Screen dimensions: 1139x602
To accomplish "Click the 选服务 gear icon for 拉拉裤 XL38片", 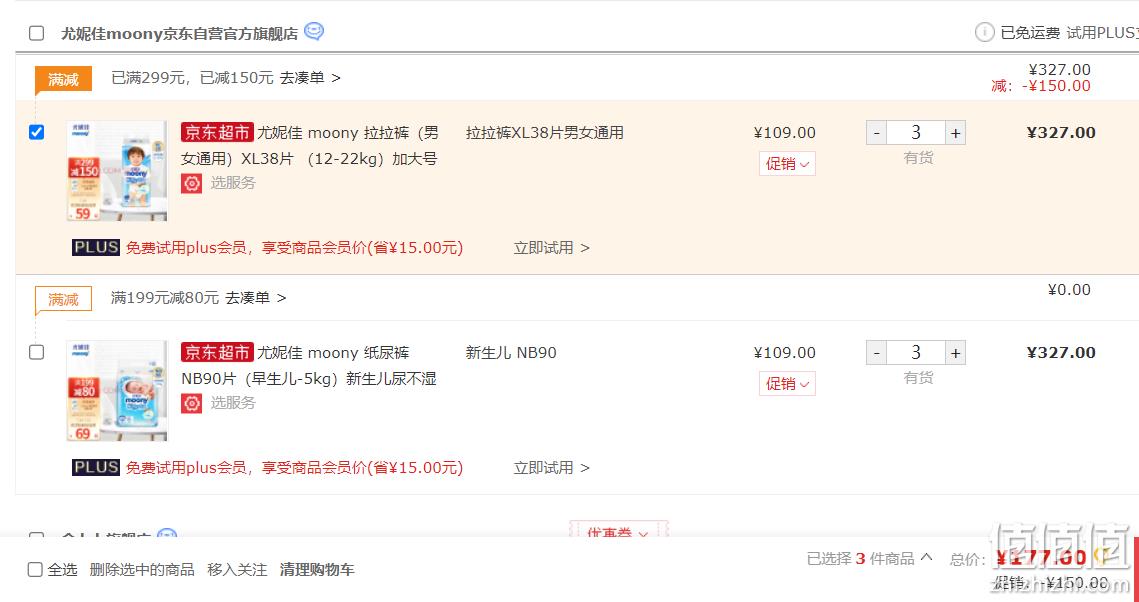I will point(192,183).
